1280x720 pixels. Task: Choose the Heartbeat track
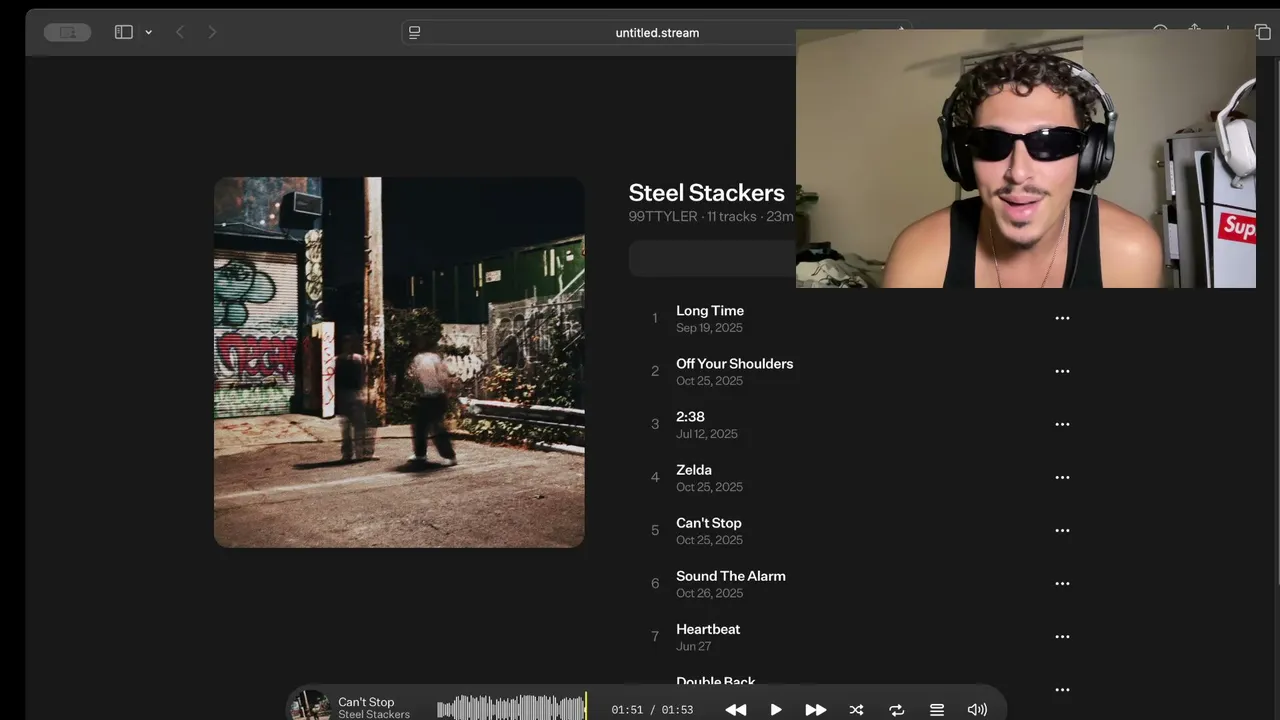tap(708, 629)
